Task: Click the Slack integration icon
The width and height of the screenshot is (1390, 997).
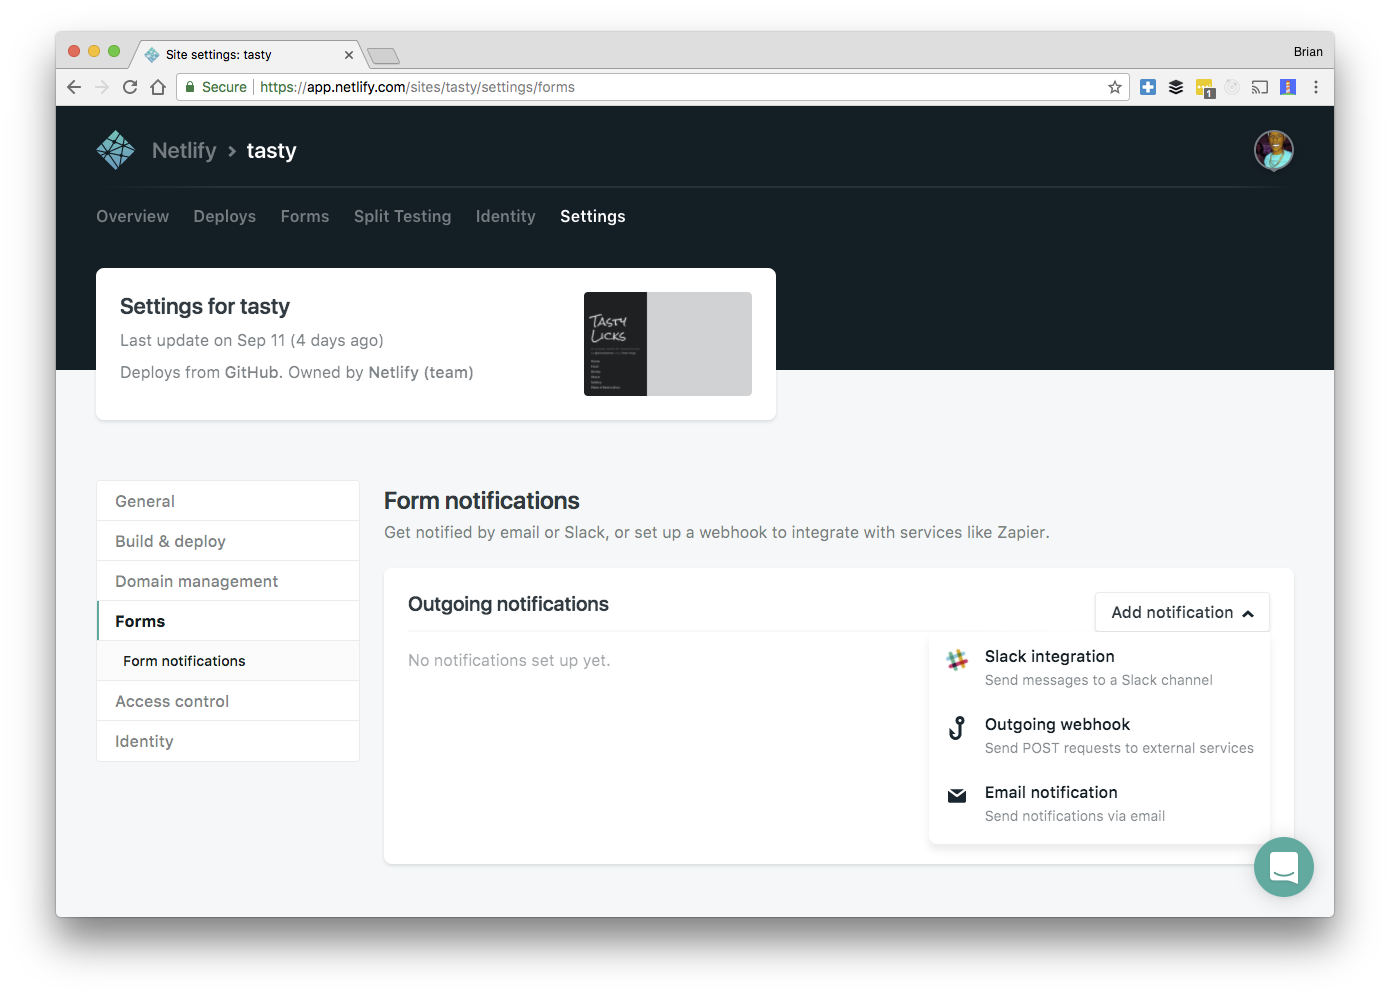Action: click(957, 660)
